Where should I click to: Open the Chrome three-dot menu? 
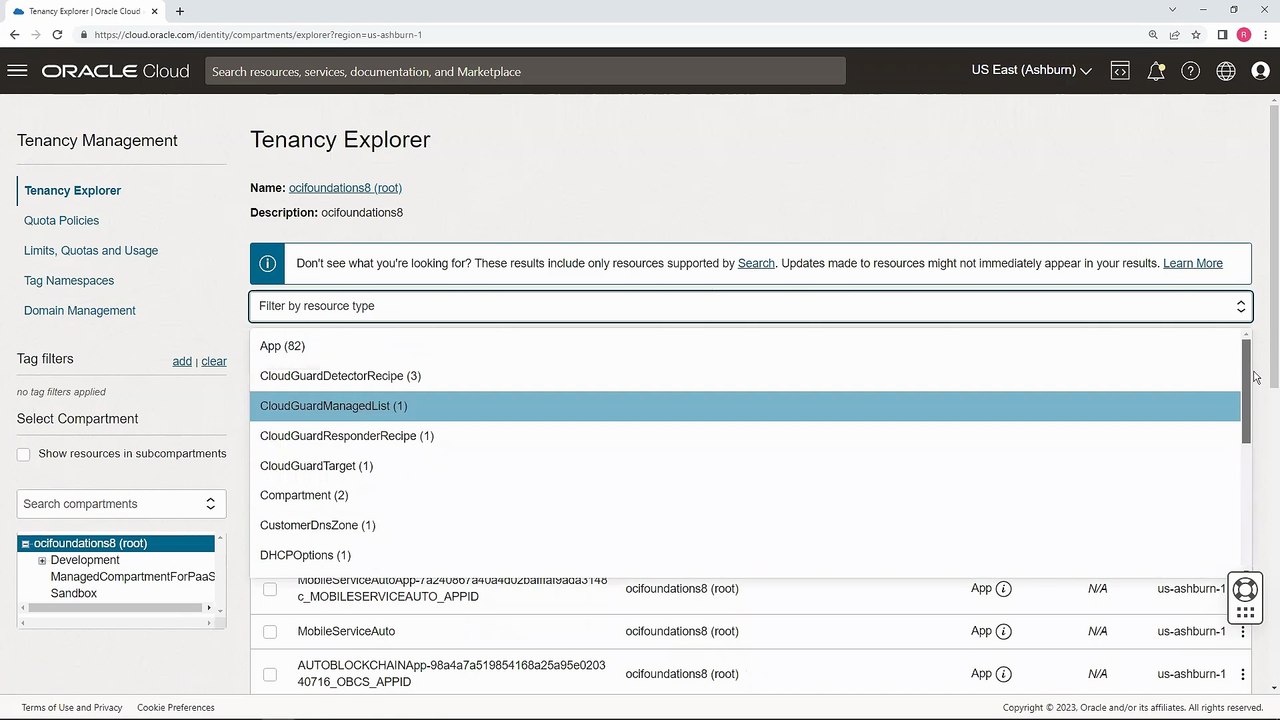pyautogui.click(x=1265, y=35)
